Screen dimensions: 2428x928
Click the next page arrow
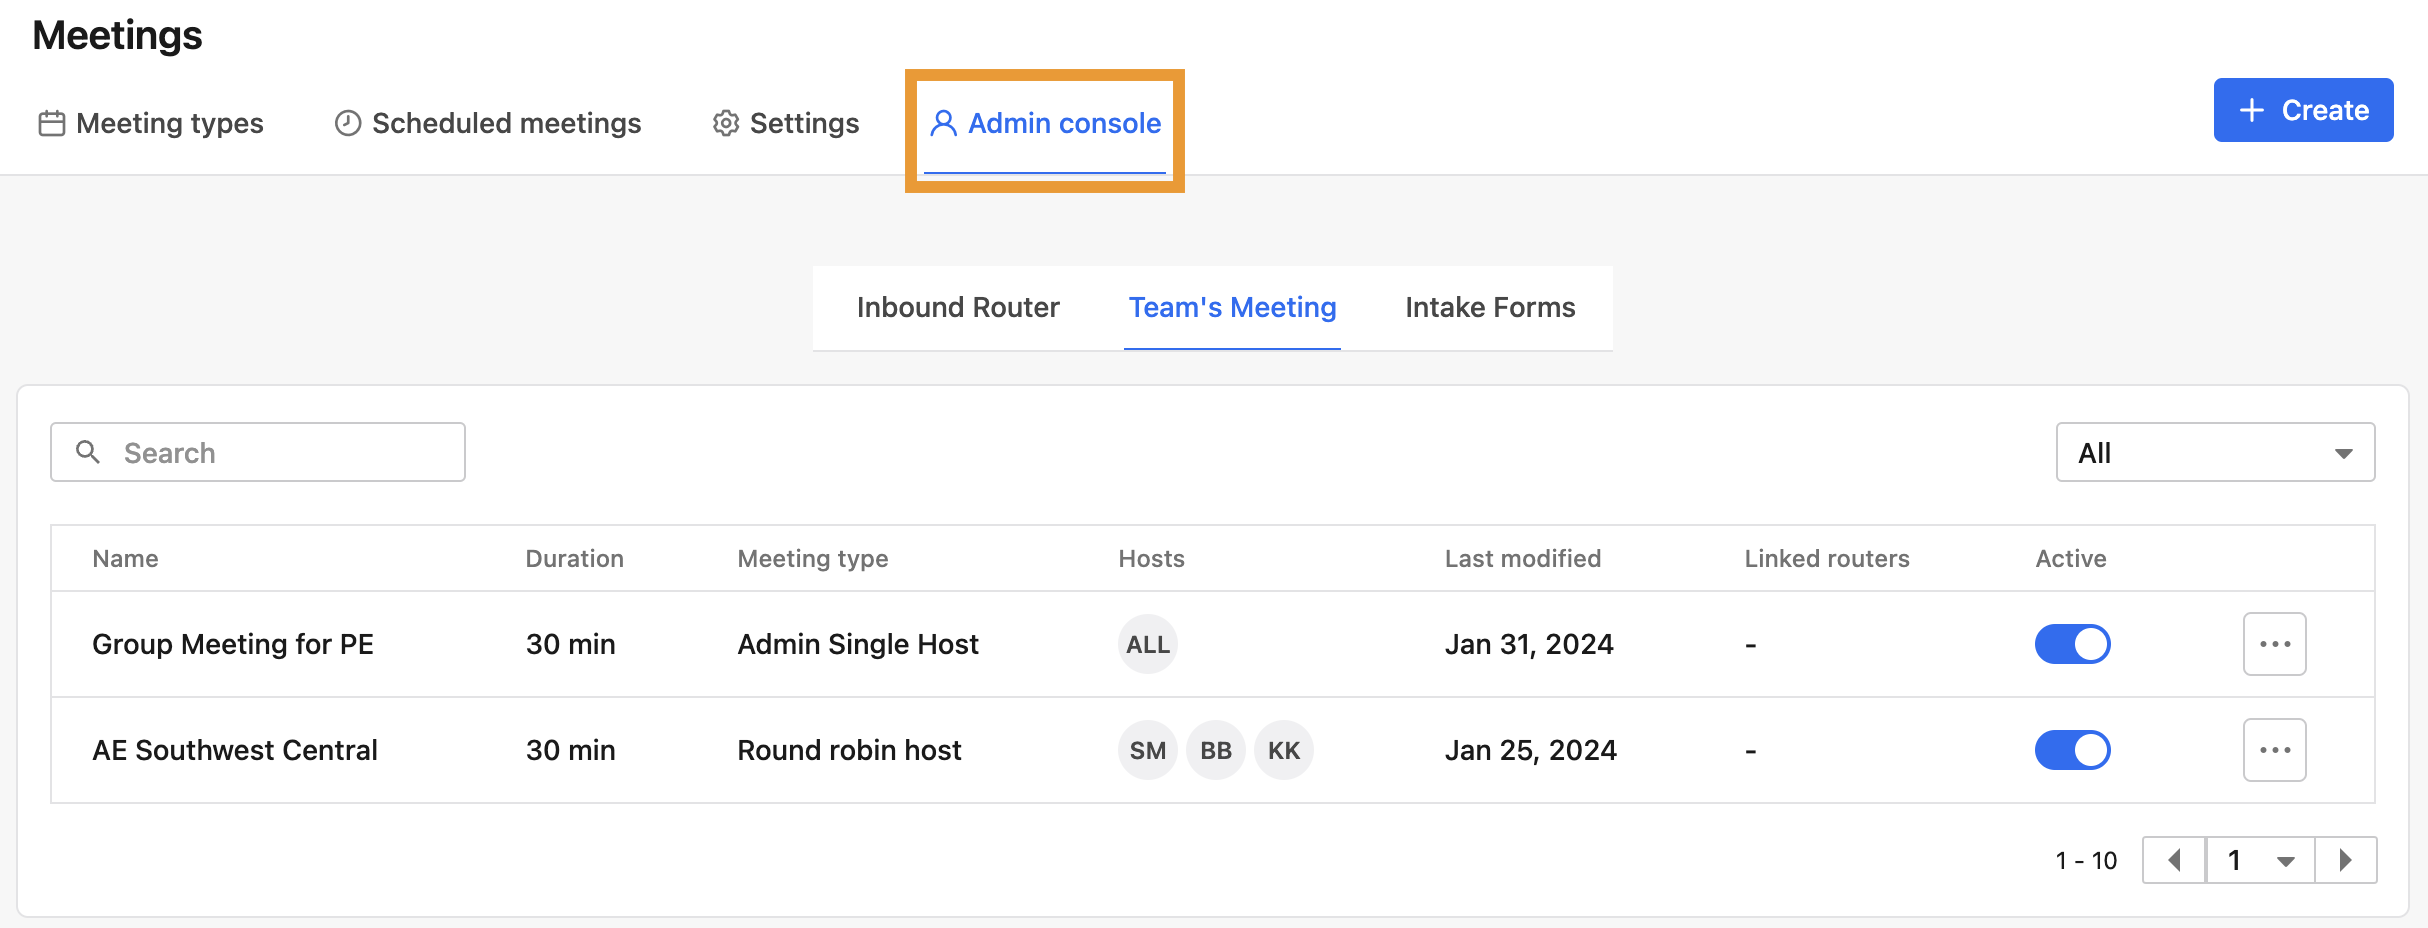2346,859
